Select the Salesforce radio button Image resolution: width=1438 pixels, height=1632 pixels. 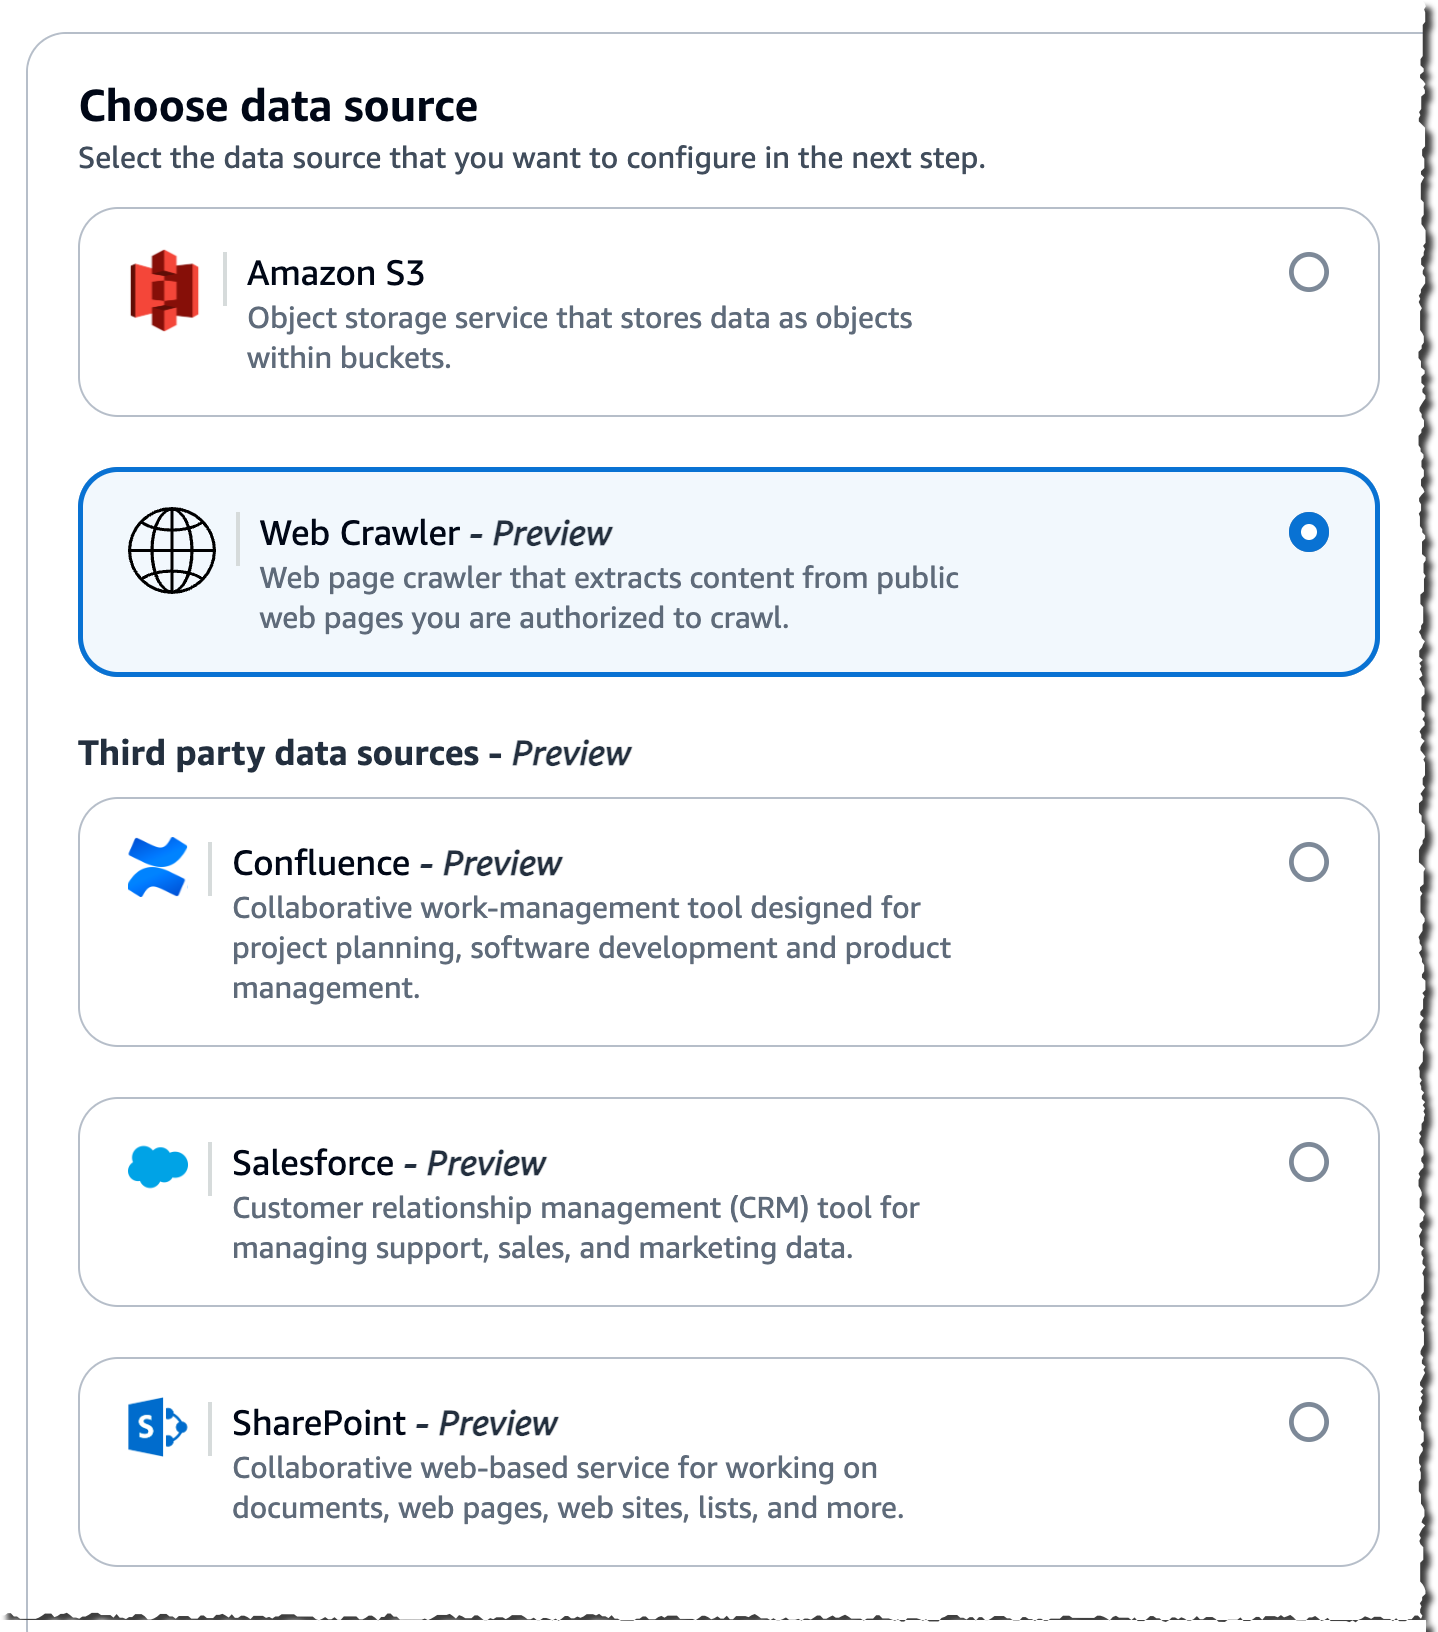tap(1311, 1162)
